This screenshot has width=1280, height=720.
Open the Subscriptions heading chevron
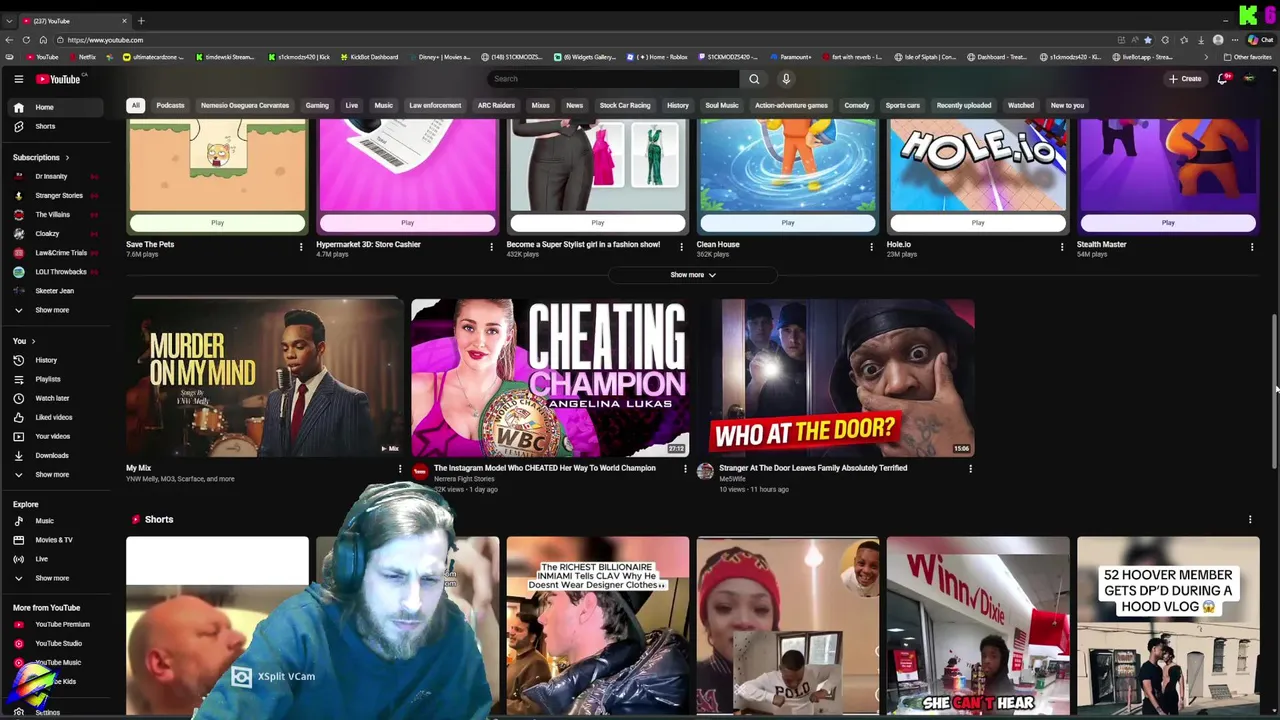(67, 158)
